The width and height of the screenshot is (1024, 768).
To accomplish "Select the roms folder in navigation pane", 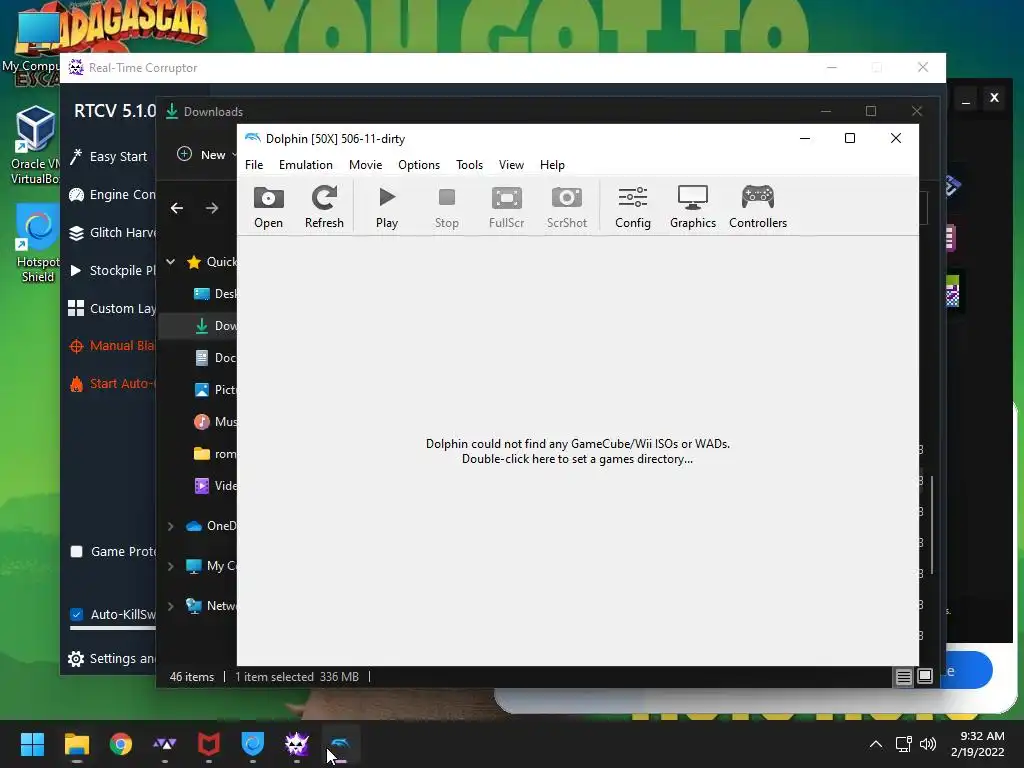I will coord(216,454).
